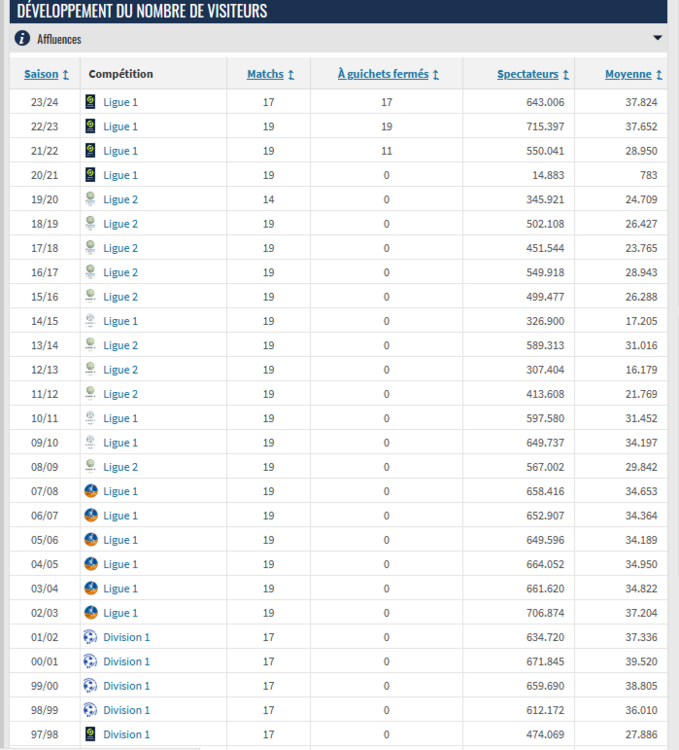Click Ligue 2 logo in 12/13 row
This screenshot has width=679, height=750.
90,369
